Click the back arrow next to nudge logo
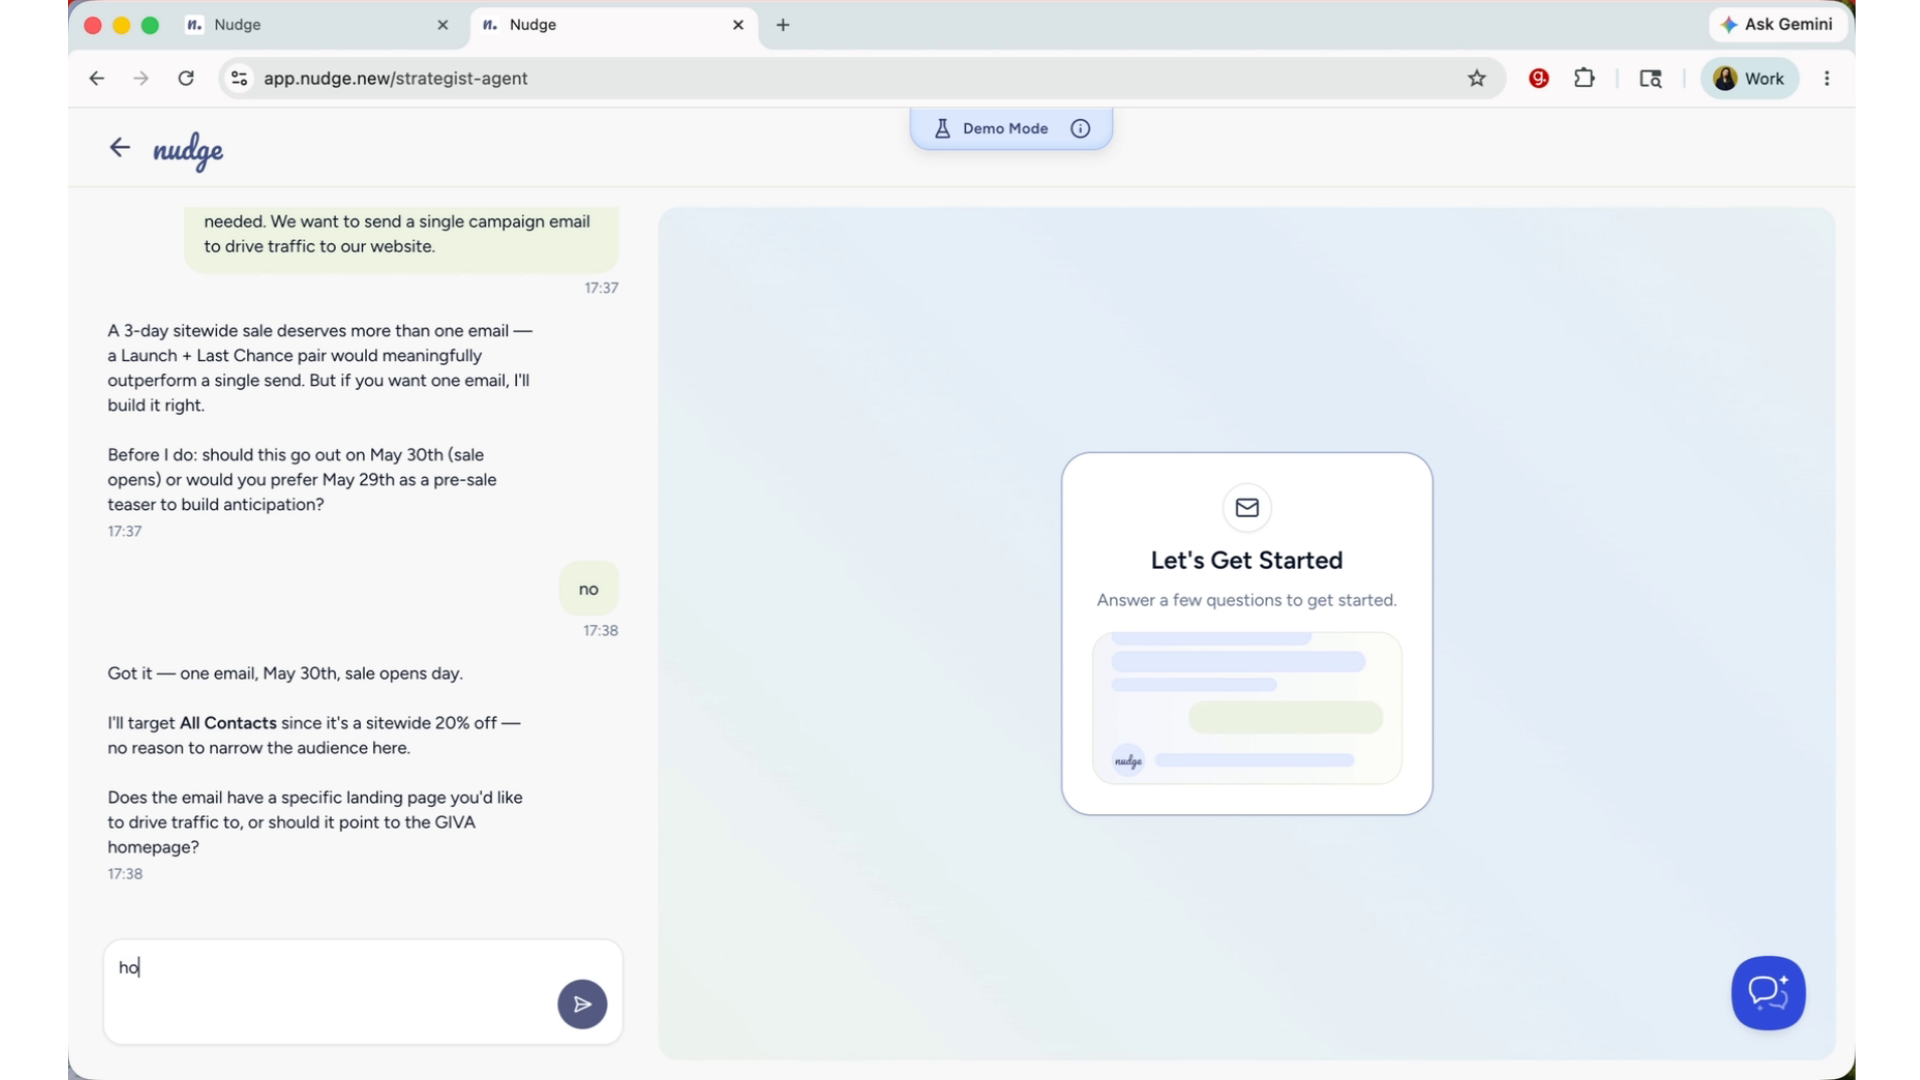The image size is (1920, 1080). (120, 148)
